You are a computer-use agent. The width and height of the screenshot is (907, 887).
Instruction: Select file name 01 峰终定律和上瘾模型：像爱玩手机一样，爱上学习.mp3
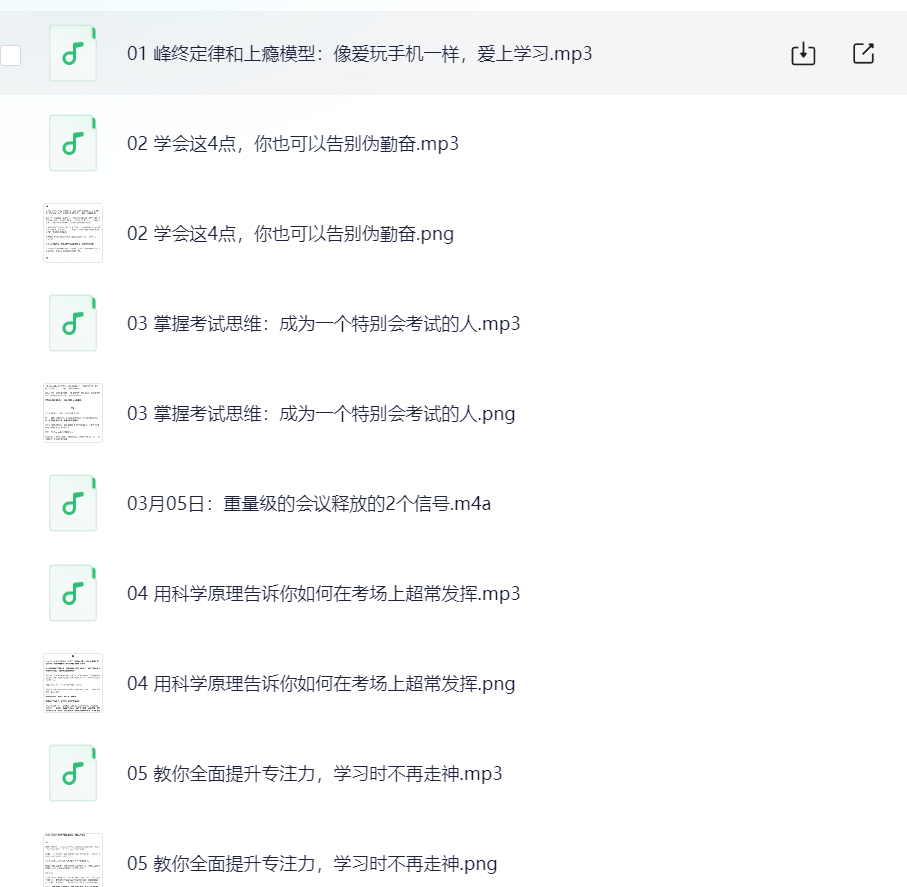[x=359, y=54]
